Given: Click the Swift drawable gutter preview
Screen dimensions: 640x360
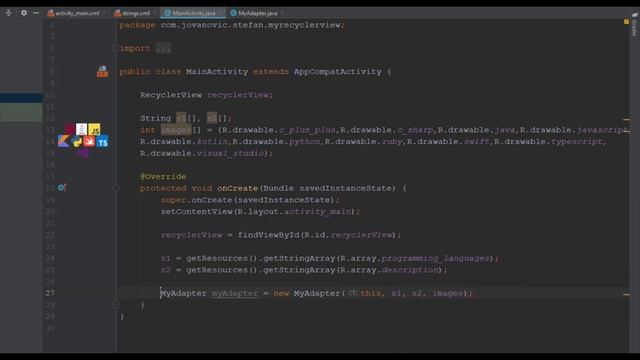Looking at the screenshot, I should (x=89, y=141).
